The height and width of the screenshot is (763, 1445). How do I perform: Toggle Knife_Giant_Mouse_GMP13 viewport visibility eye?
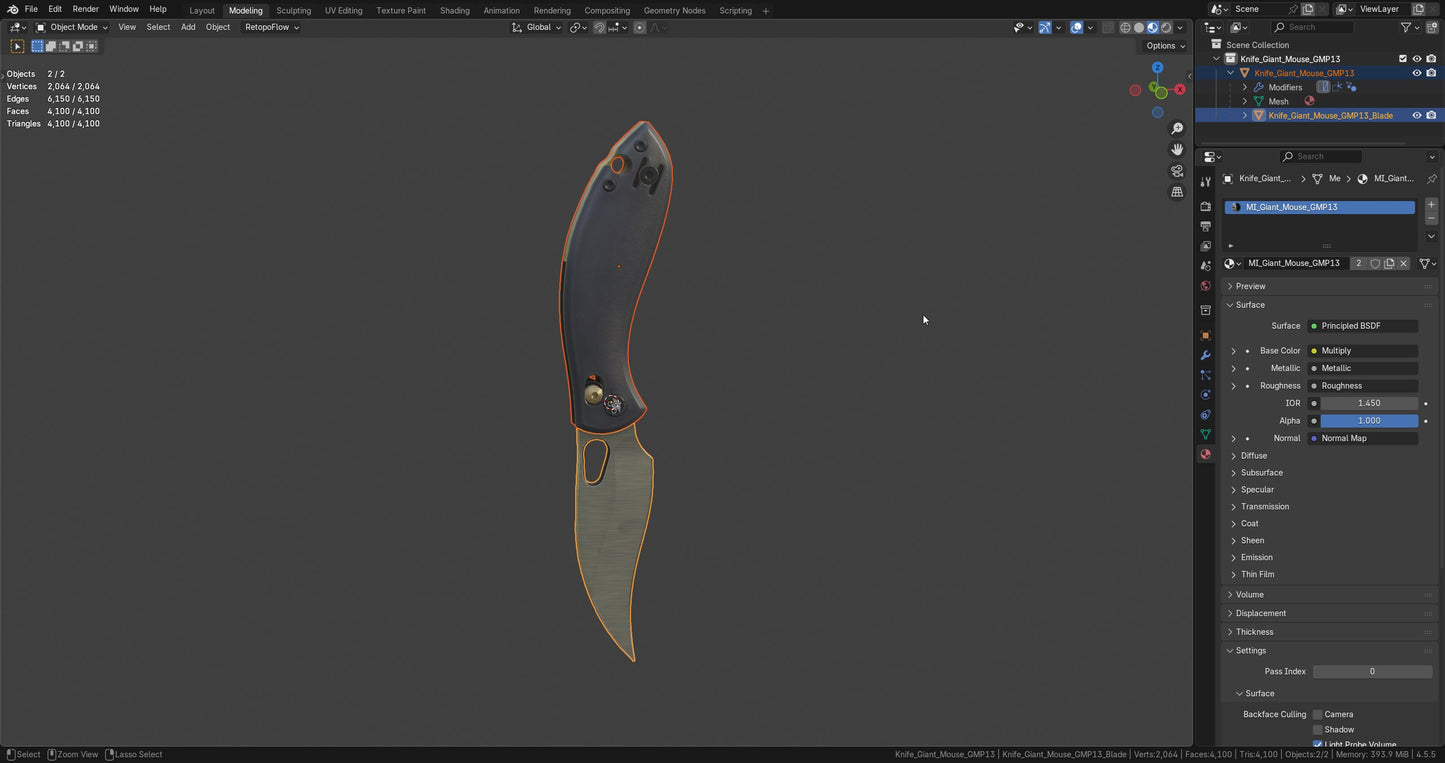[1417, 72]
